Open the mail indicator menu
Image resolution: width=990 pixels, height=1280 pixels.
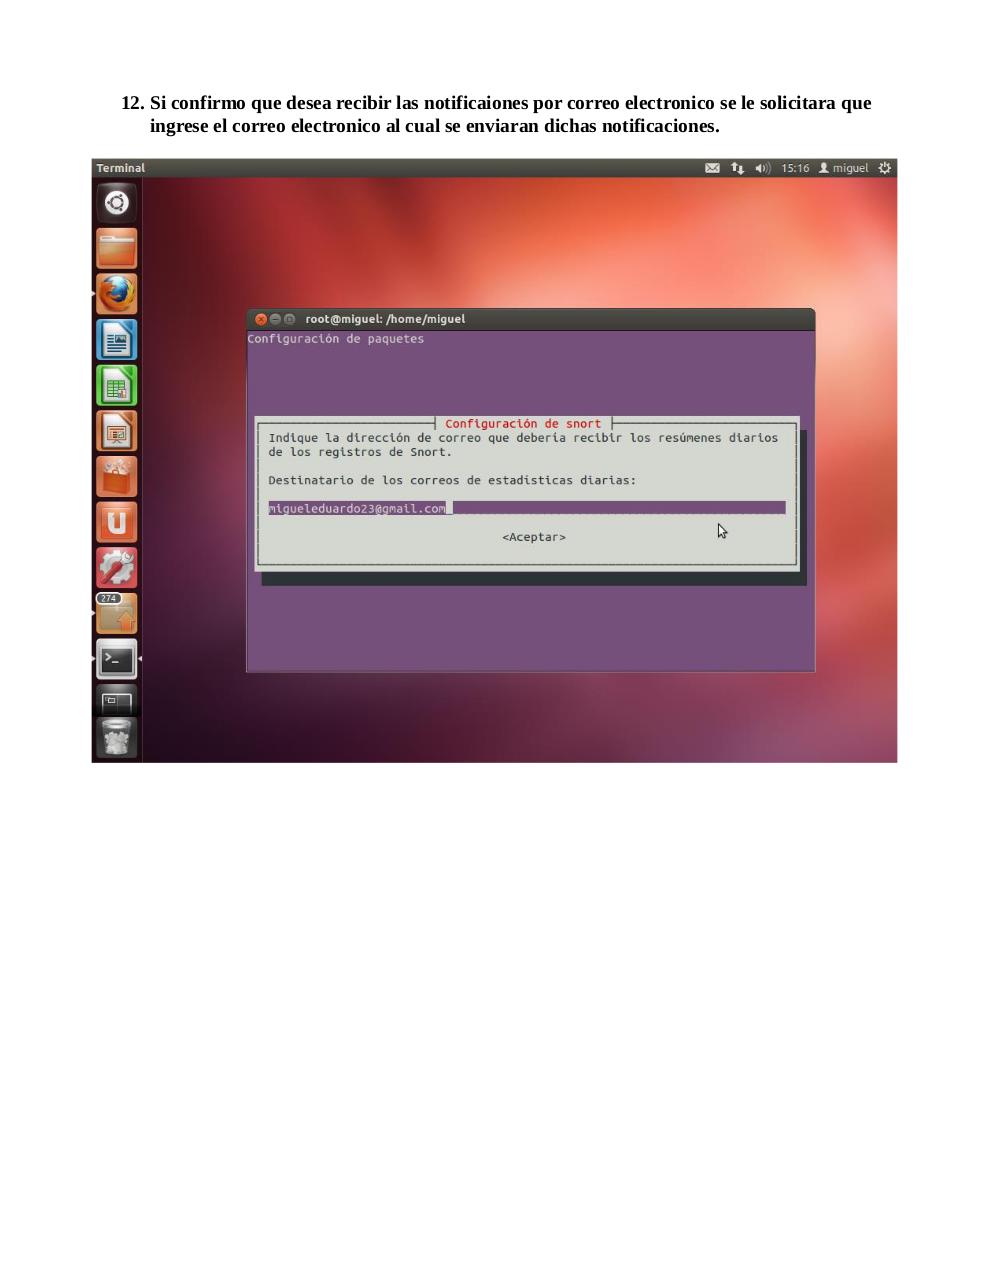(x=712, y=168)
